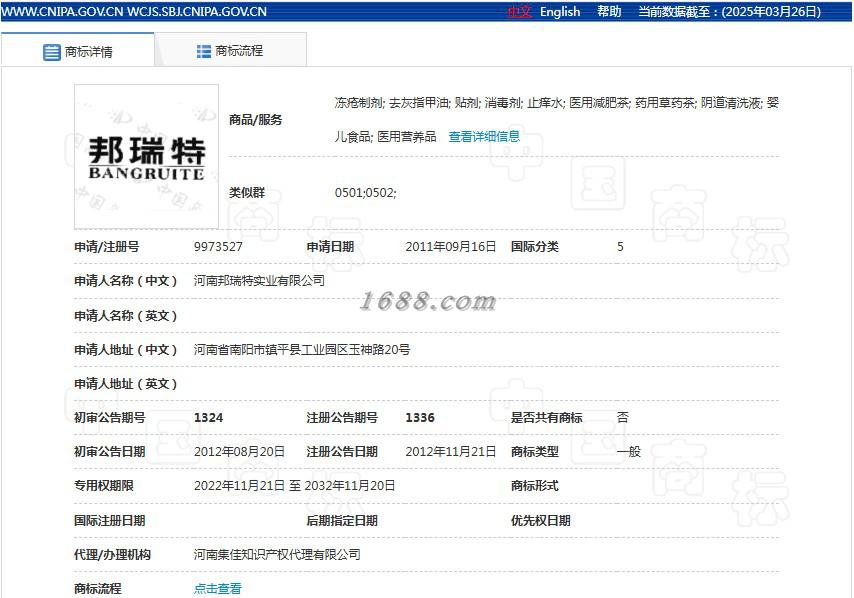Switch language to 中文
854x598 pixels.
tap(519, 11)
